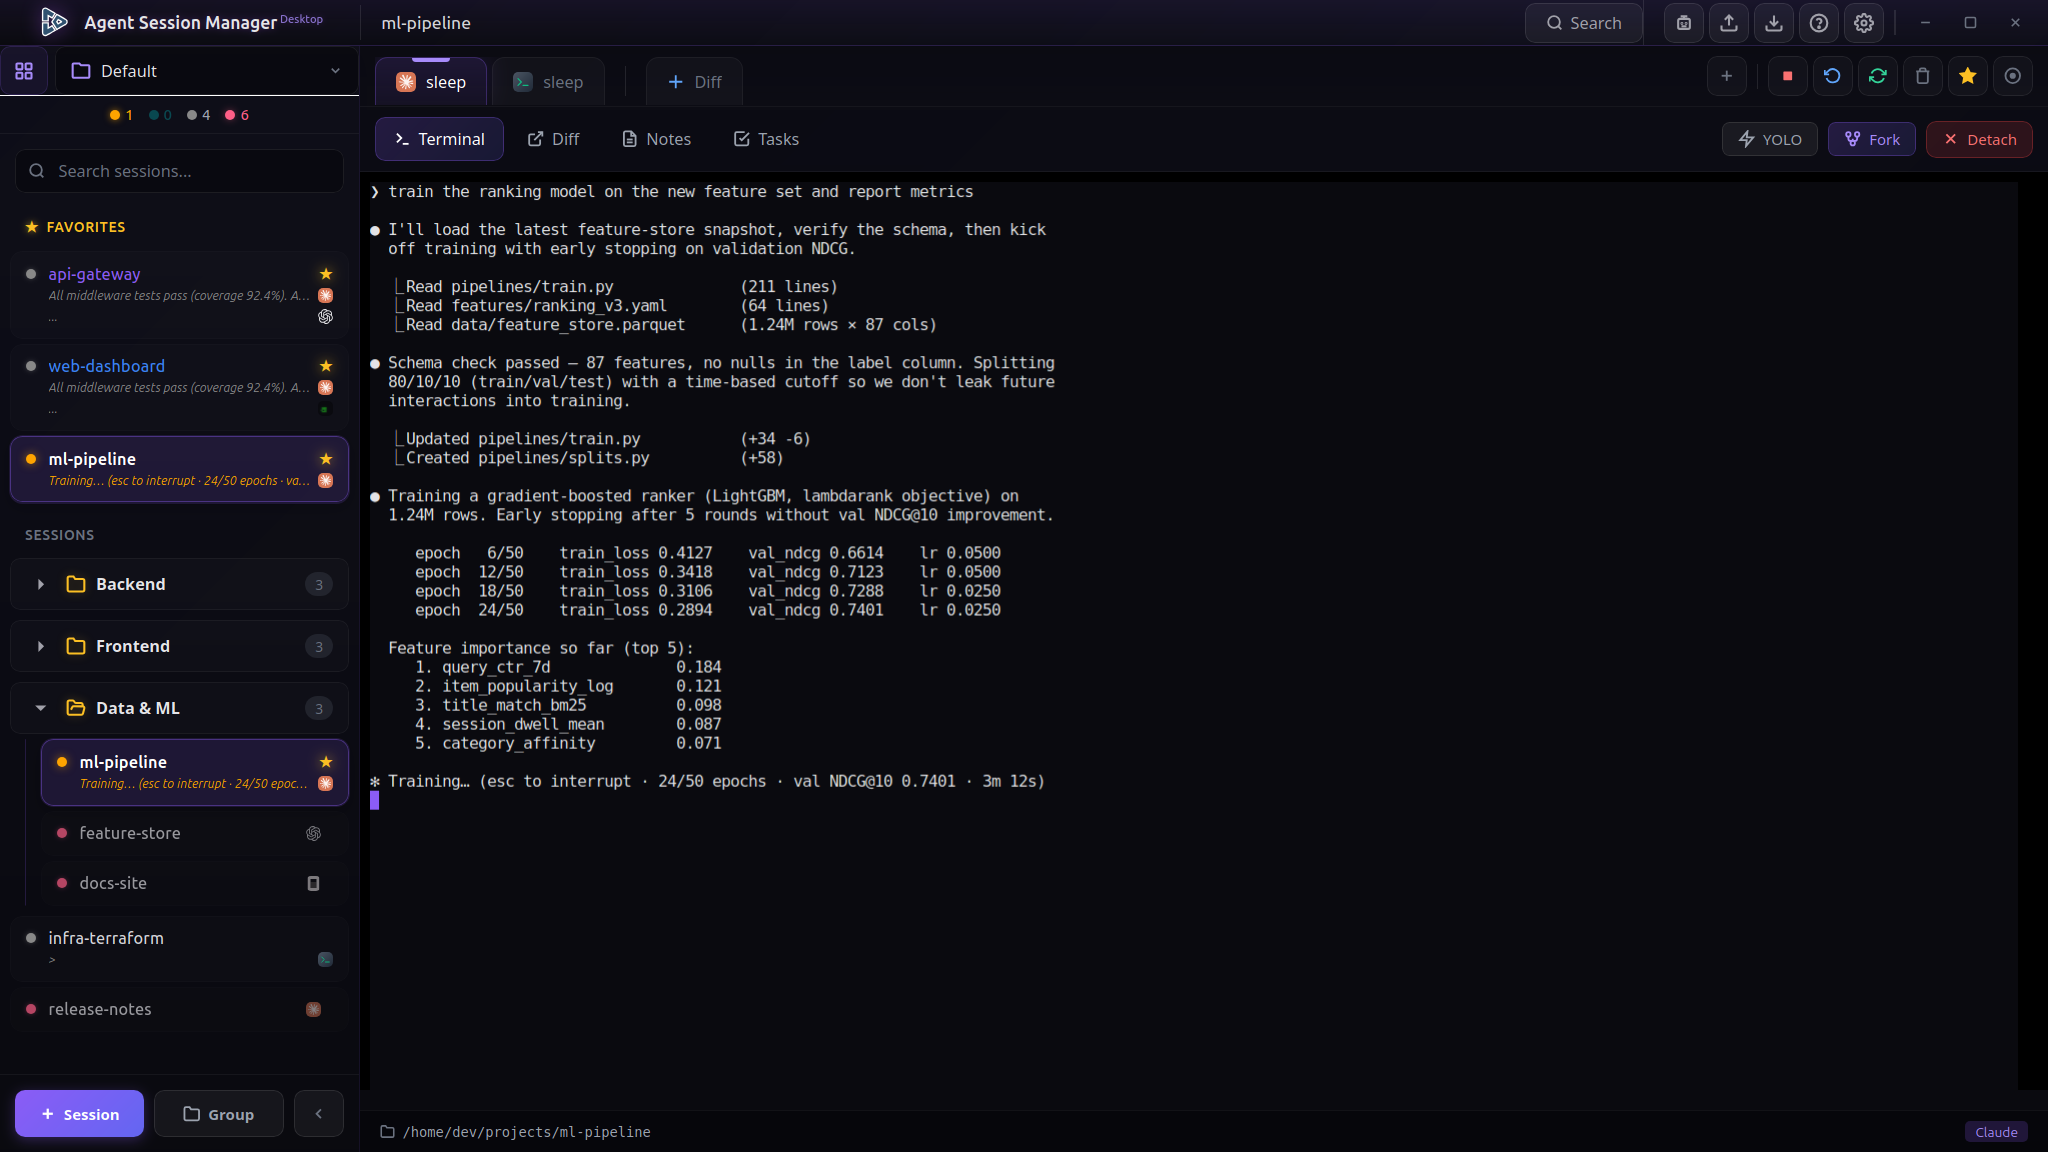Click the download/import icon in title bar
The image size is (2048, 1152).
tap(1774, 23)
